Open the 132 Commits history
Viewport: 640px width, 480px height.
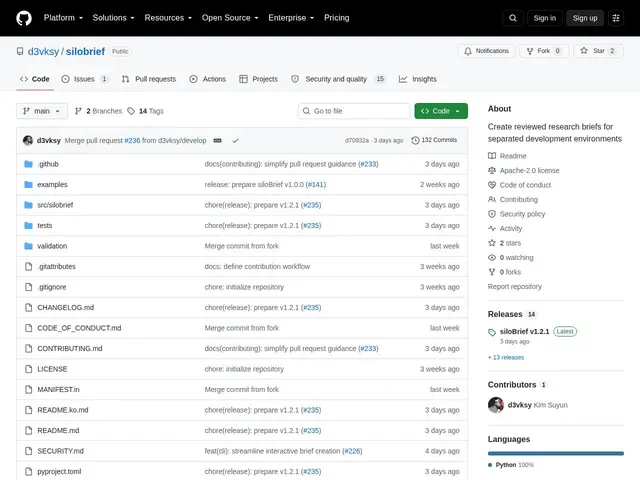434,140
